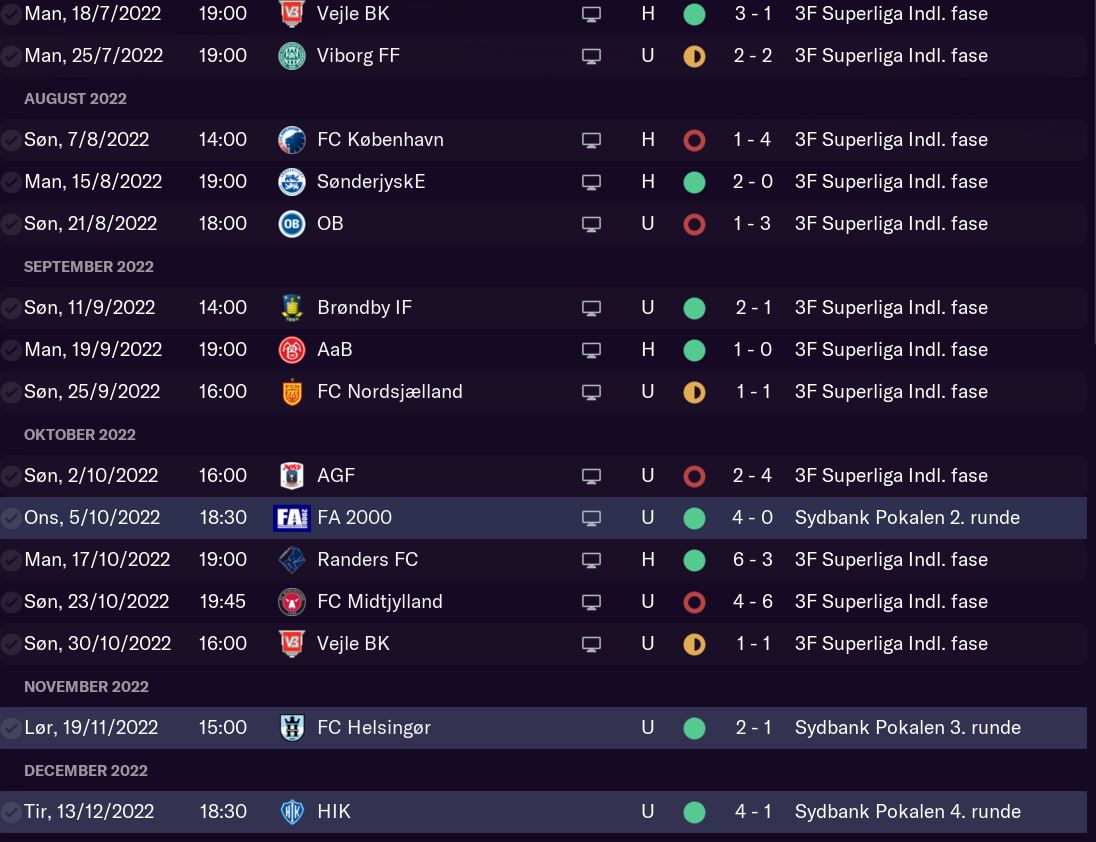The width and height of the screenshot is (1096, 842).
Task: Select the Vejle BK fixture on 30/10/2022
Action: pos(353,644)
